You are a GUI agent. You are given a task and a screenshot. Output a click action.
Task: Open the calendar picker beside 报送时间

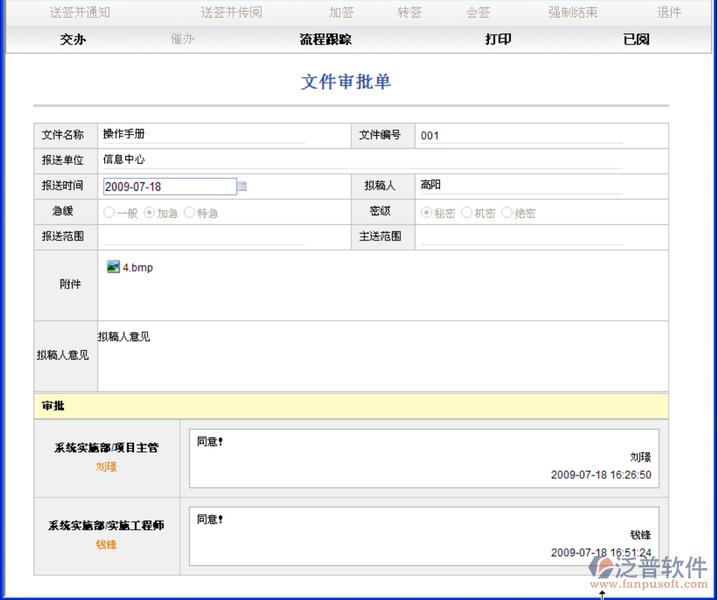coord(243,186)
